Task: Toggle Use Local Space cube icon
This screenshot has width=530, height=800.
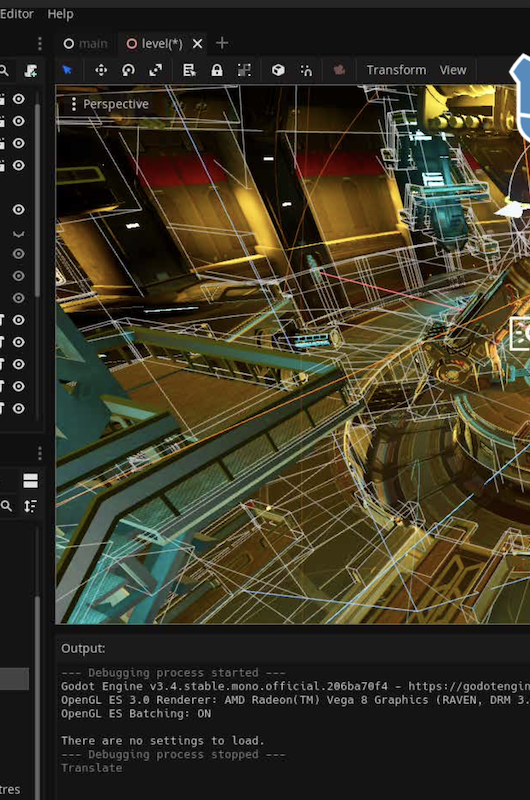Action: click(278, 70)
